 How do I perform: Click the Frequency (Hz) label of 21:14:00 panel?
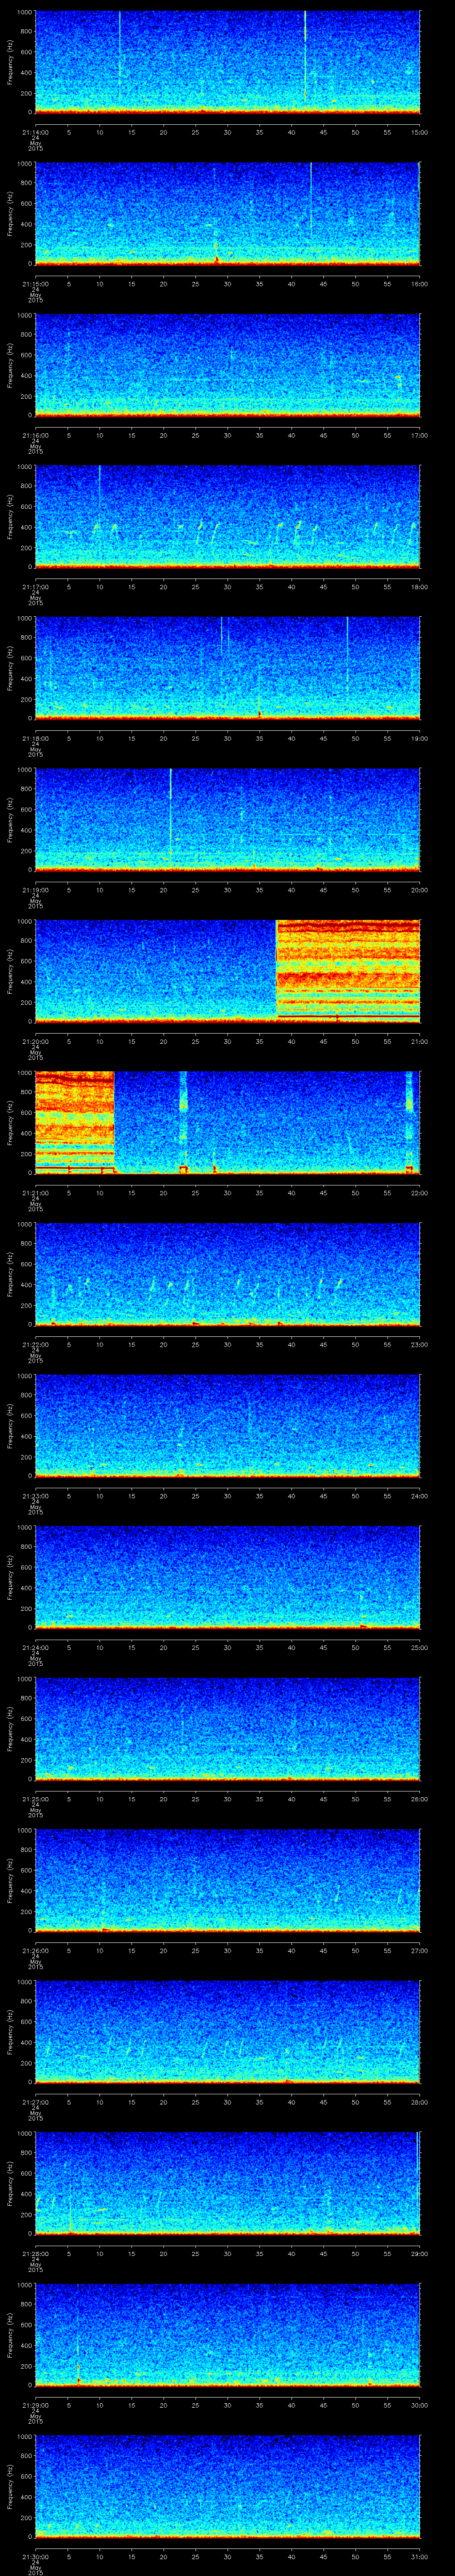coord(10,62)
